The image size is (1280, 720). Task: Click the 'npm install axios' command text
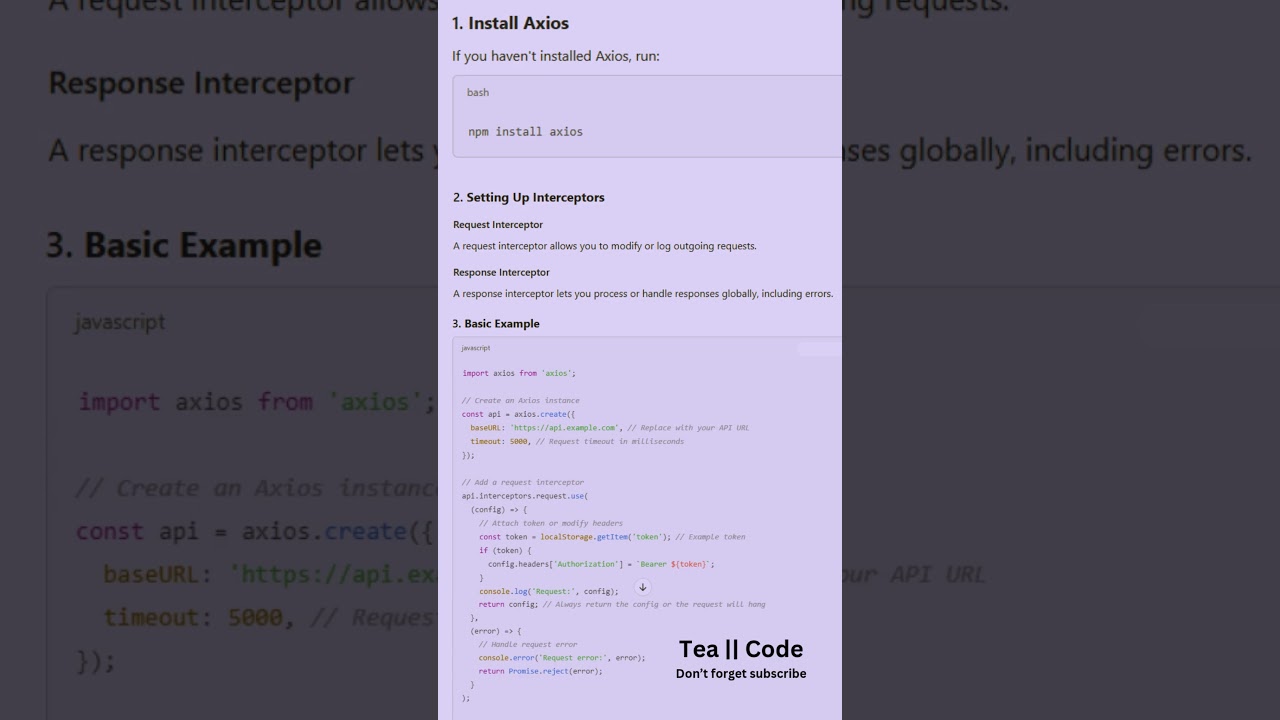click(525, 131)
